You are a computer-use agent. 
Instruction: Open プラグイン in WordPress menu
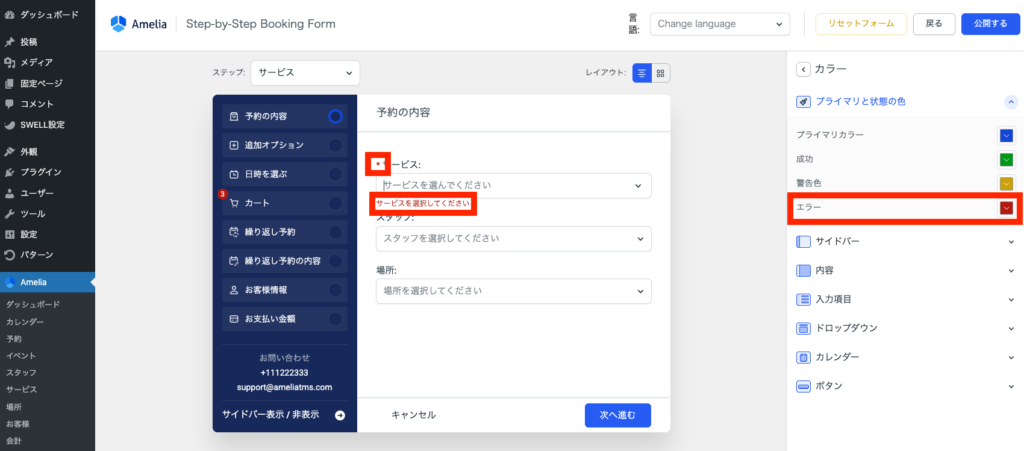click(41, 172)
